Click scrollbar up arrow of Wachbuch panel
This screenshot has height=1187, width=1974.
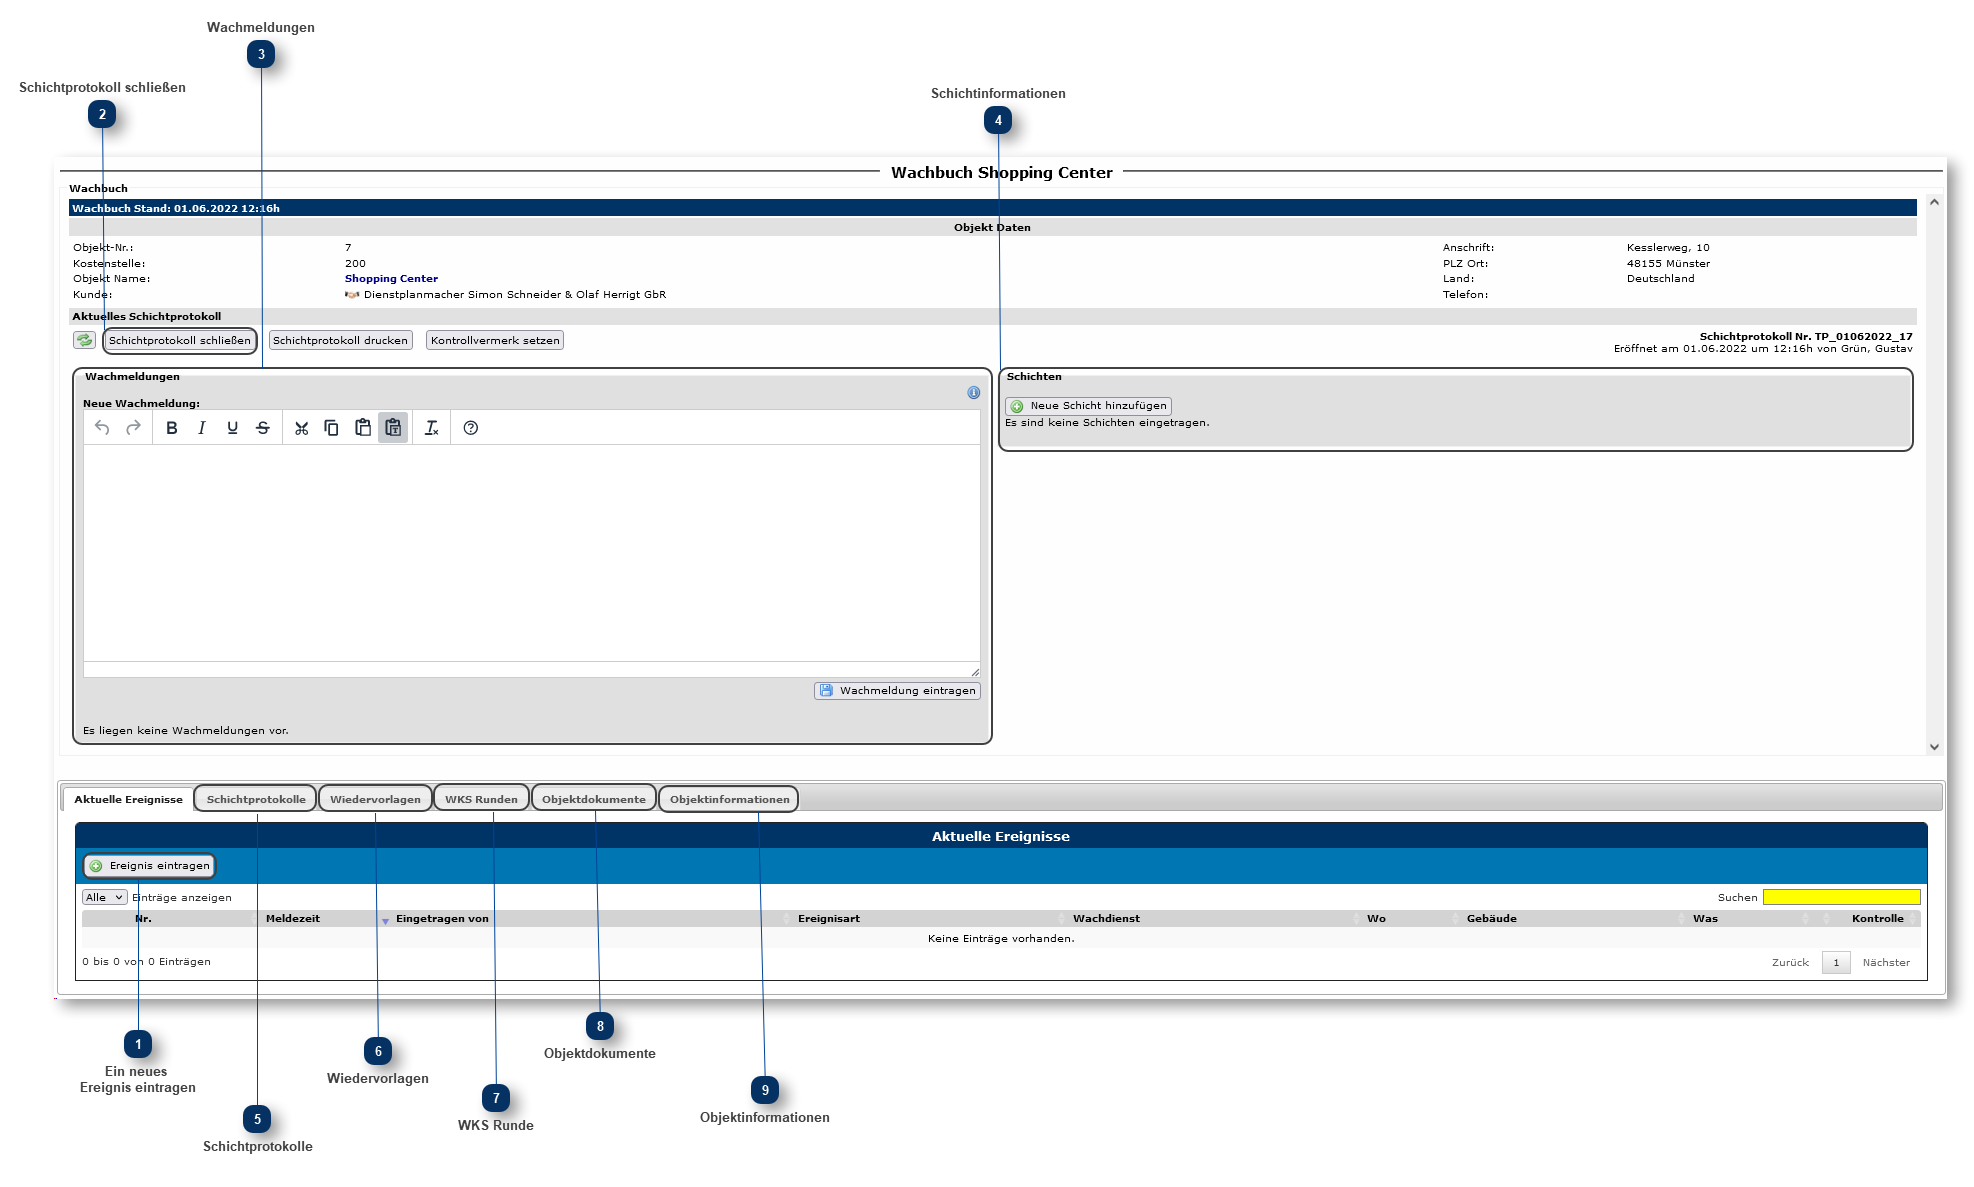1934,202
